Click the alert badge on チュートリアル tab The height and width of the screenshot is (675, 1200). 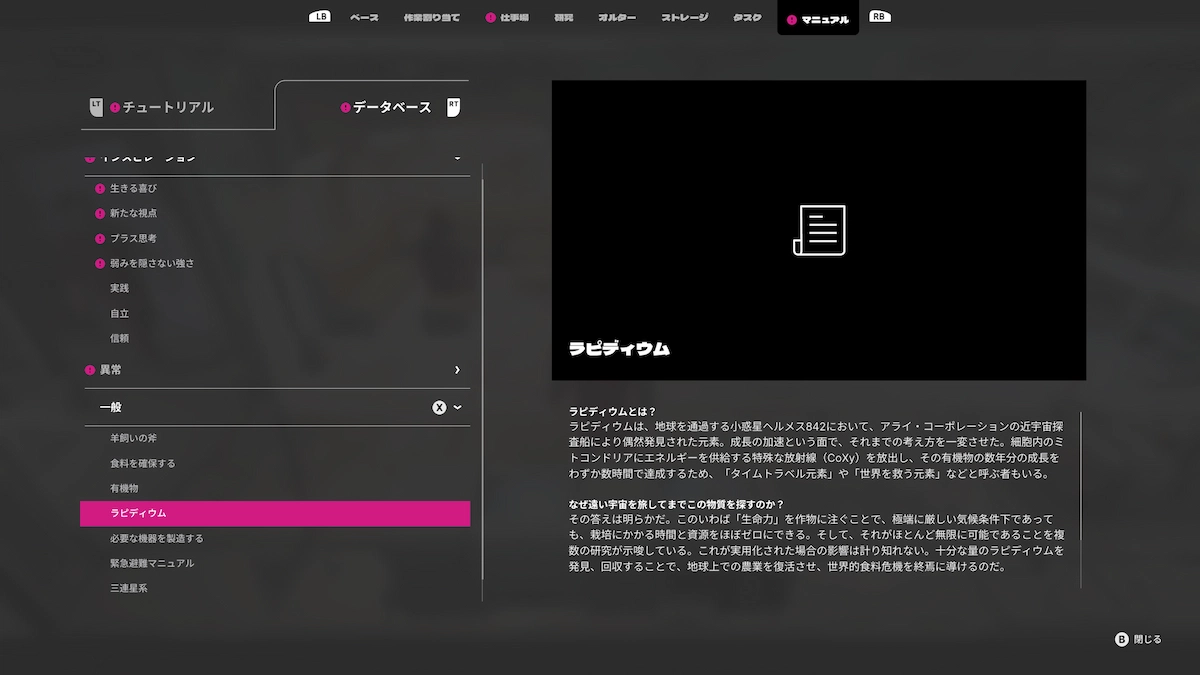(115, 107)
